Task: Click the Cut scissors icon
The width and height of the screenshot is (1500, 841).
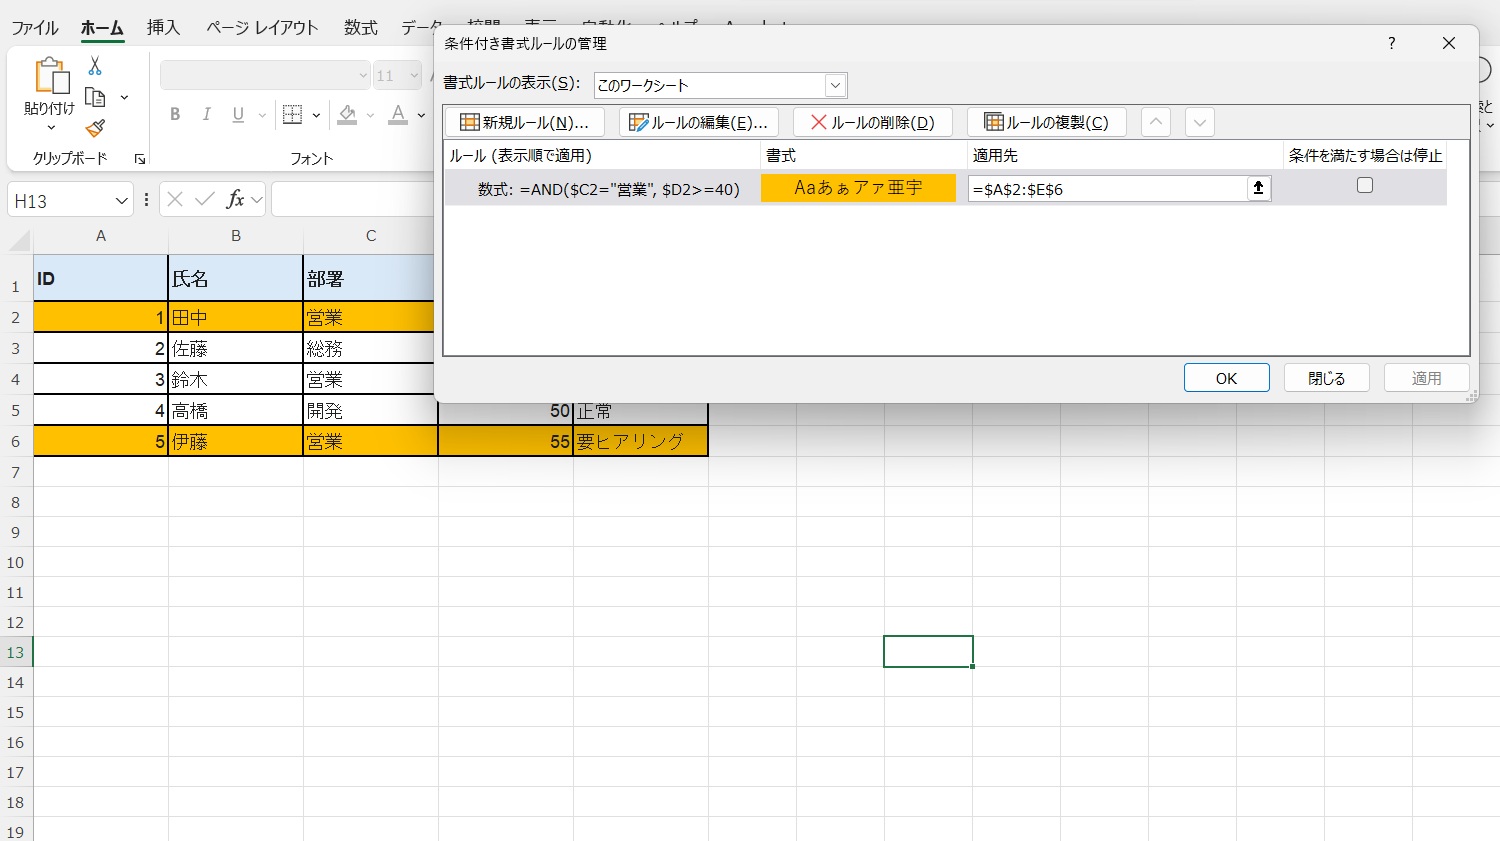Action: (x=95, y=66)
